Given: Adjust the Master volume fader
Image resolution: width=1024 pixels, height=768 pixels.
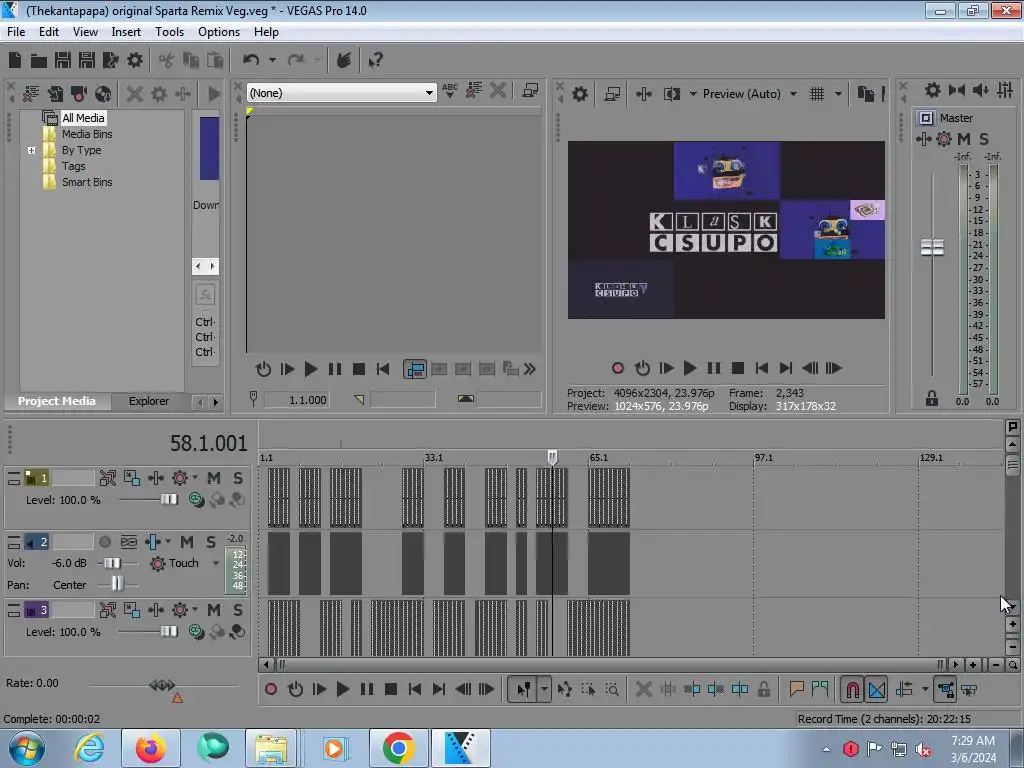Looking at the screenshot, I should (x=932, y=248).
